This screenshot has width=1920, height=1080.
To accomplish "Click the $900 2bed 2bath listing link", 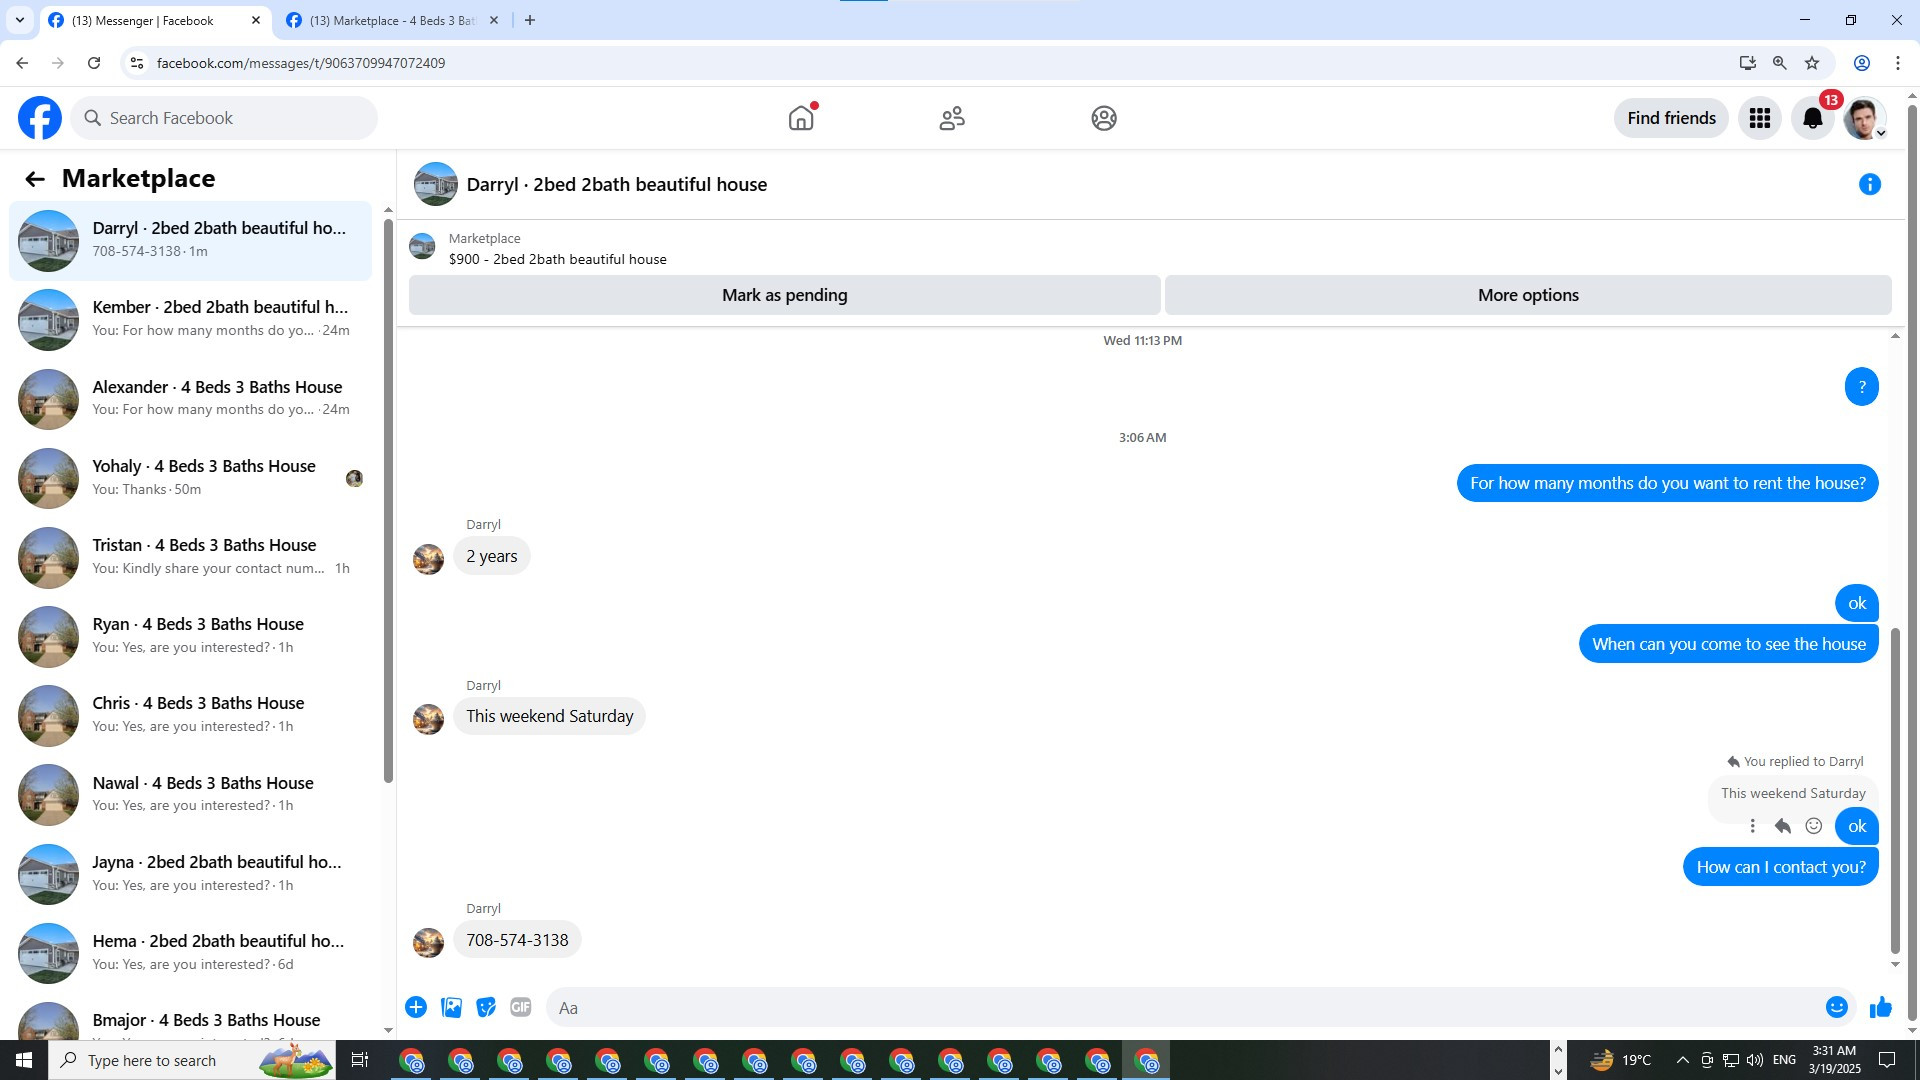I will pyautogui.click(x=557, y=259).
